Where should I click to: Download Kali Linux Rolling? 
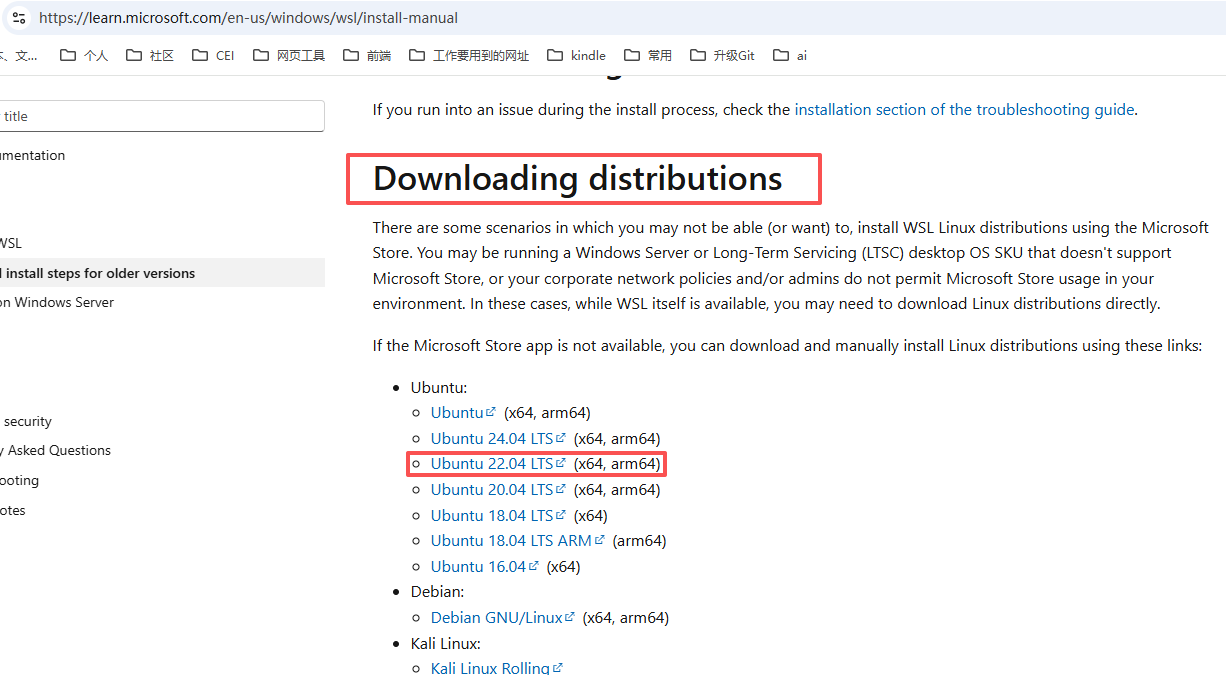tap(497, 668)
